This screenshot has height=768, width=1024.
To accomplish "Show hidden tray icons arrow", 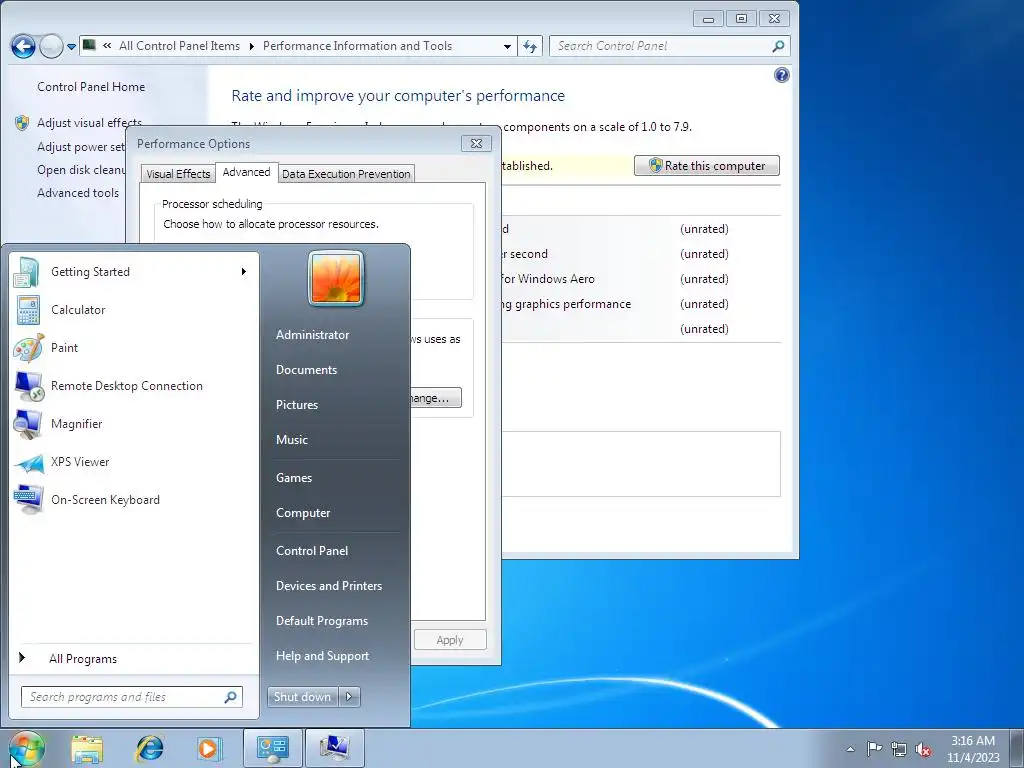I will tap(850, 749).
